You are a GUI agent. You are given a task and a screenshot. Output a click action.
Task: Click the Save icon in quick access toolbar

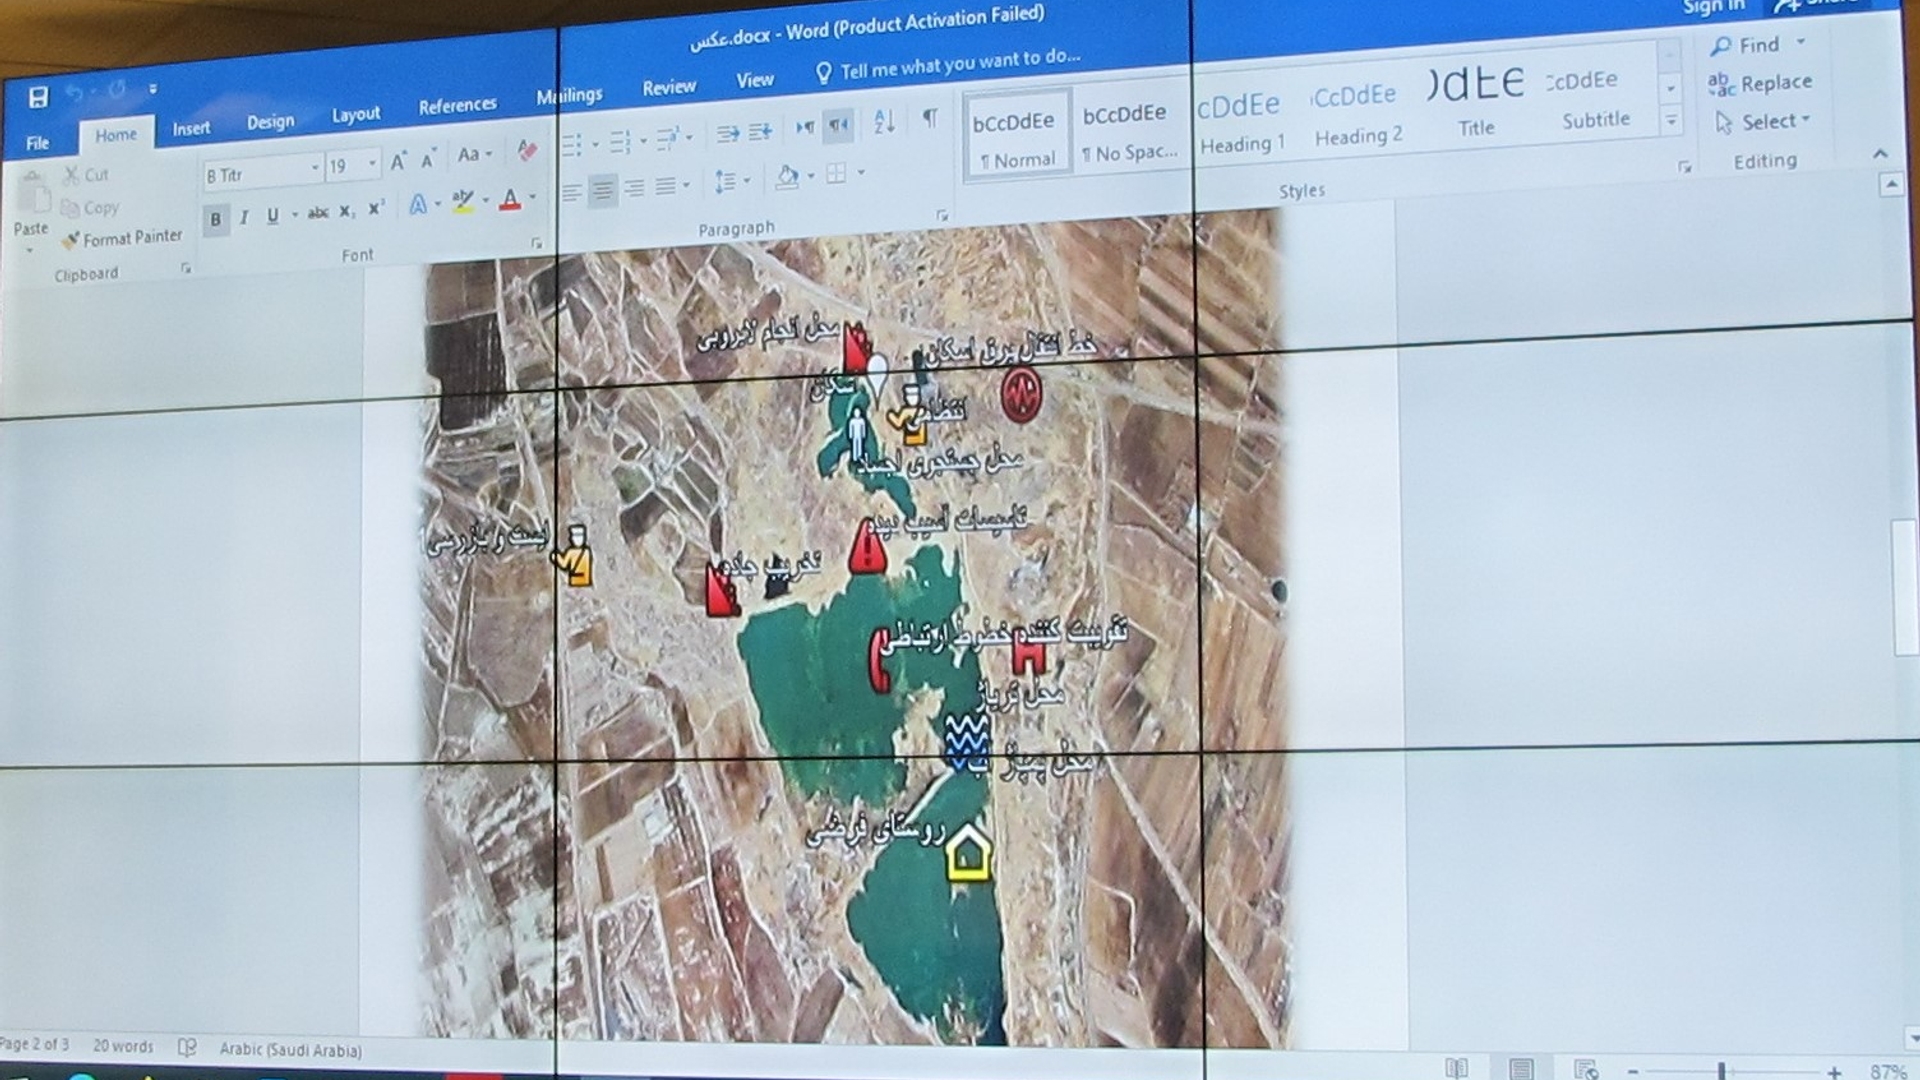(x=38, y=97)
